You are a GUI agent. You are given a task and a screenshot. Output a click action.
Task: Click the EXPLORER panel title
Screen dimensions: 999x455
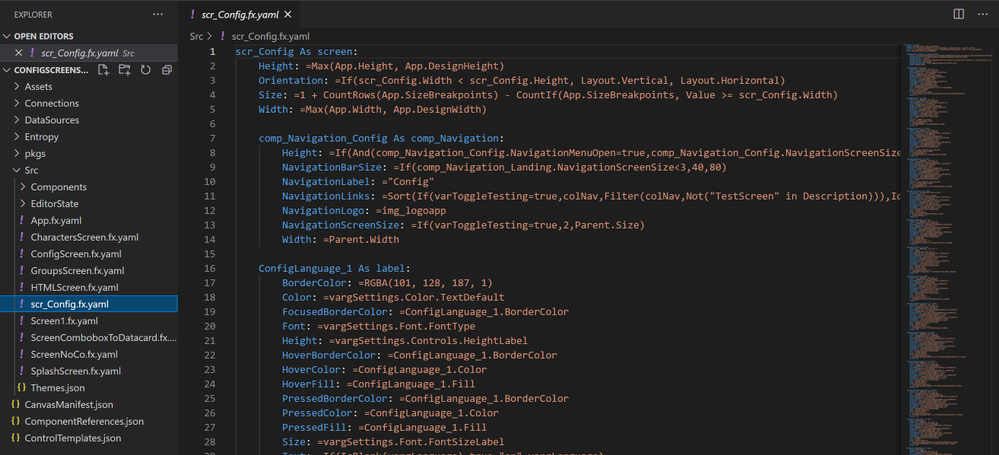coord(33,14)
